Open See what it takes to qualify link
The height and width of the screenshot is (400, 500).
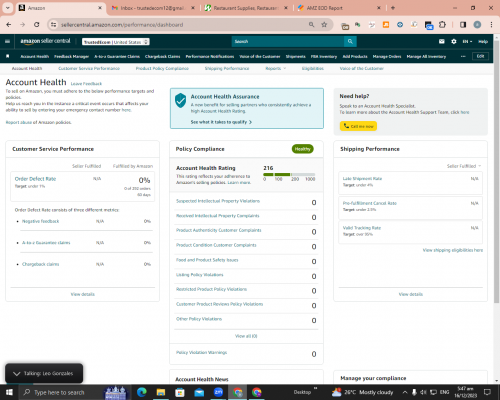tap(221, 122)
